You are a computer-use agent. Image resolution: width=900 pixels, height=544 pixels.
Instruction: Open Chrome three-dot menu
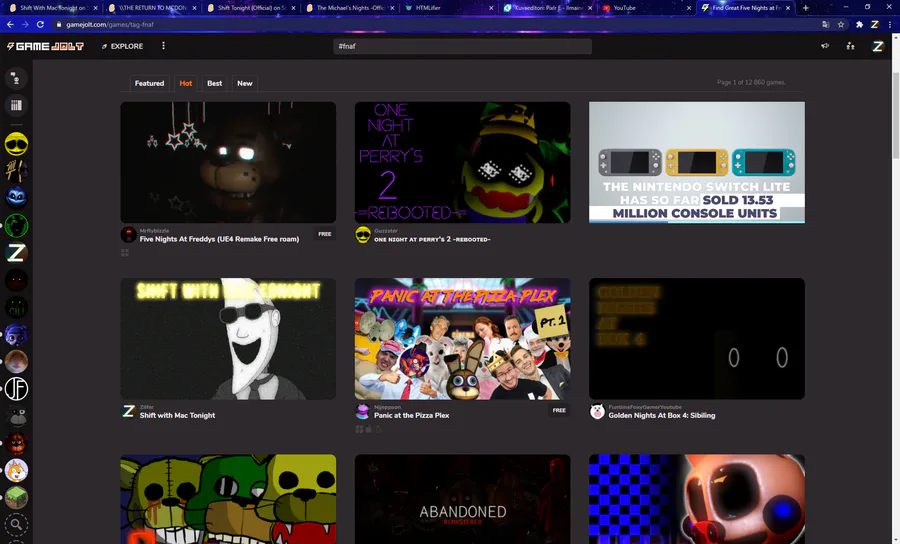coord(890,24)
